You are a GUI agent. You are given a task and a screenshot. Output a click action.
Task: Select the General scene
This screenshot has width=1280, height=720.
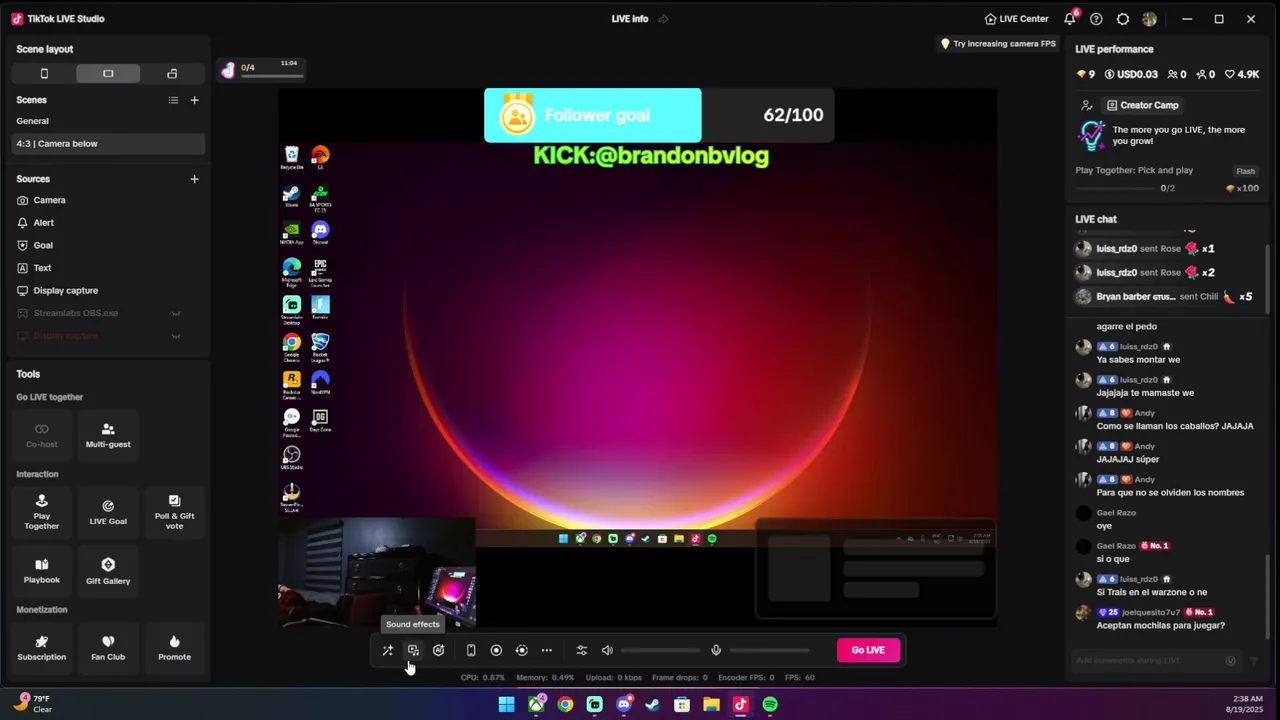[108, 121]
